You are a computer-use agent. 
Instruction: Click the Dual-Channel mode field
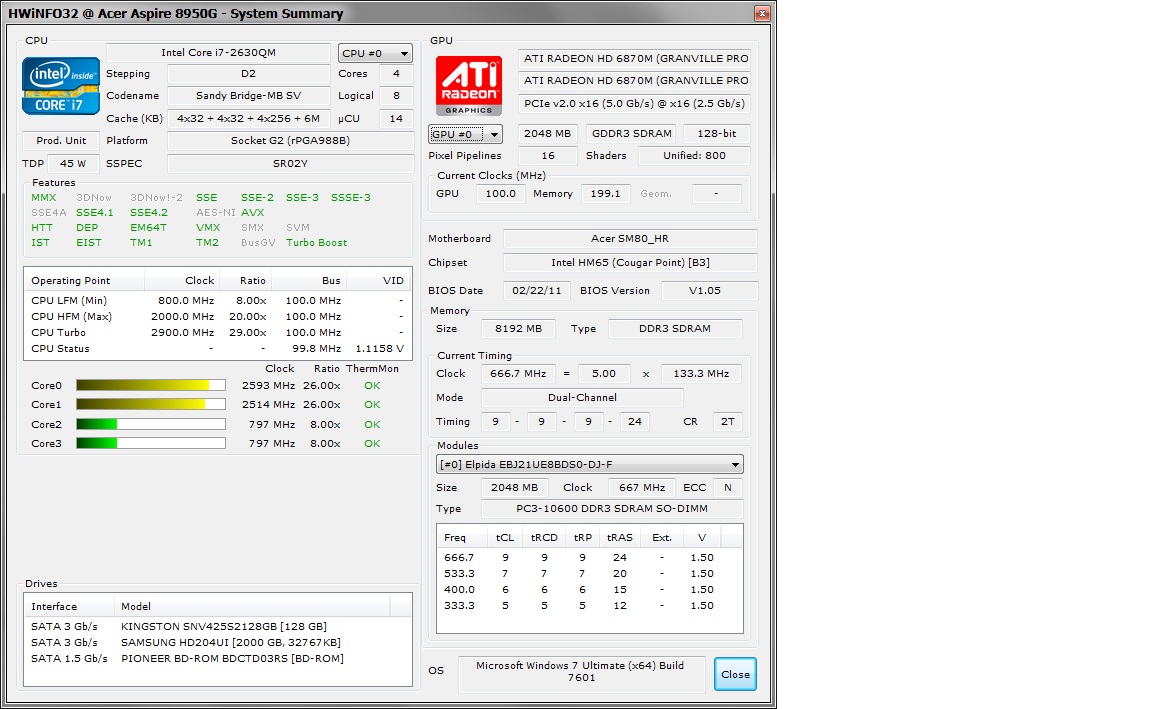click(x=582, y=397)
